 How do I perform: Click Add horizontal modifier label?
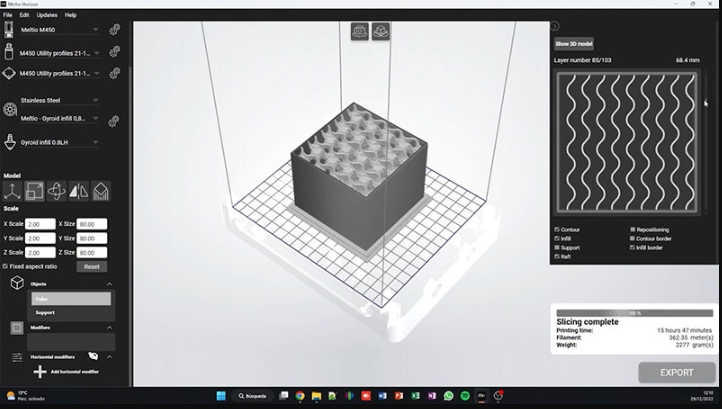[x=75, y=372]
